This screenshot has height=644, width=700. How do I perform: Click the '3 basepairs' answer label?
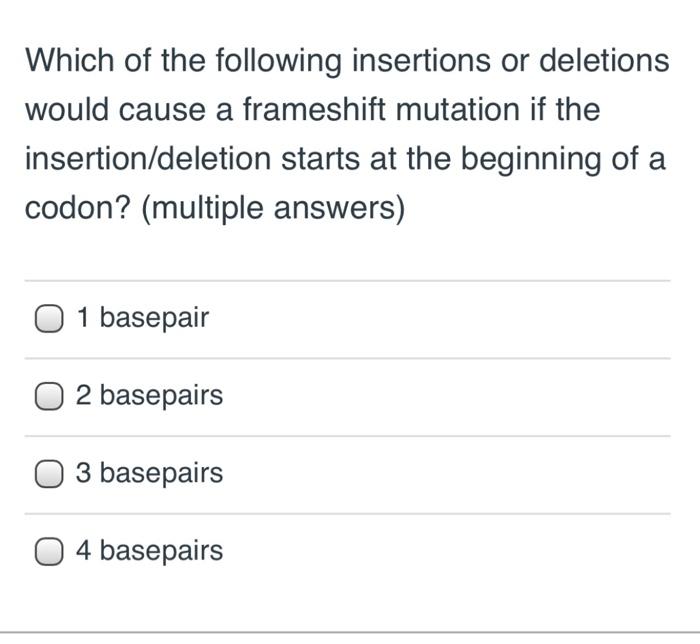click(x=150, y=473)
